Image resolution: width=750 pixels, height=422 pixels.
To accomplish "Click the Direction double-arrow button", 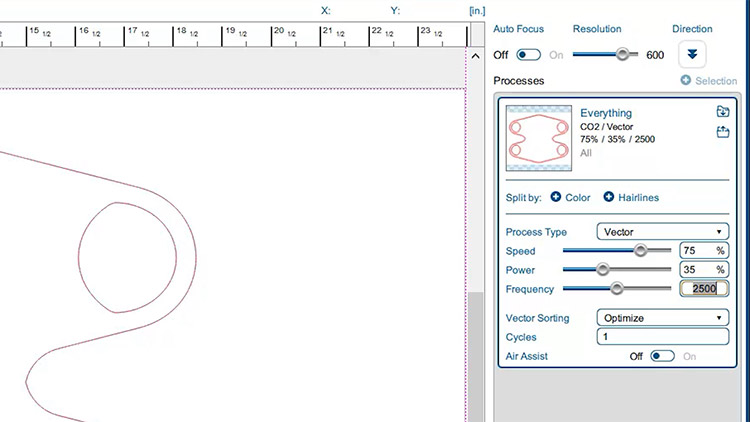I will tap(693, 54).
